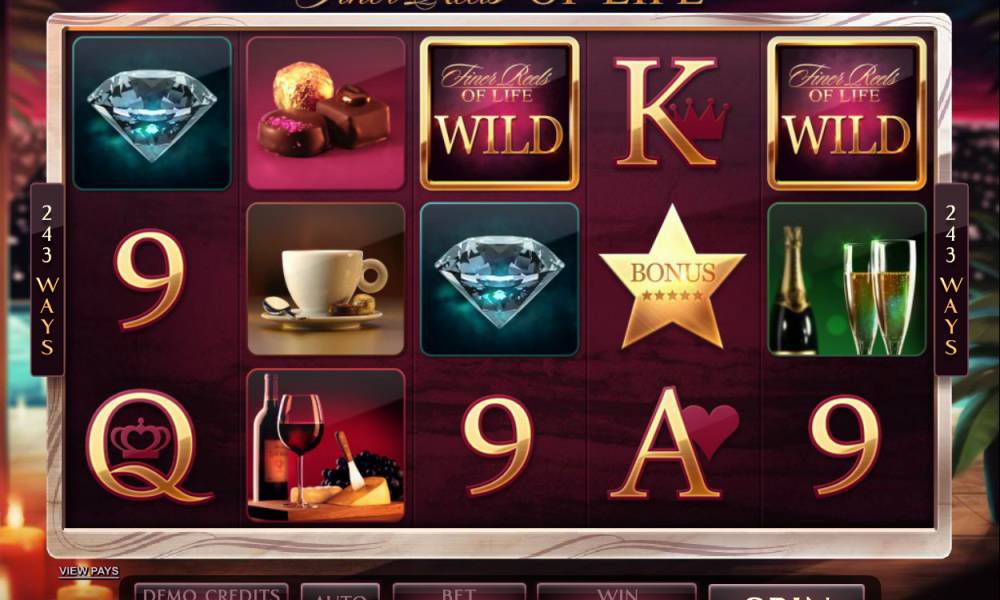The image size is (1000, 600).
Task: Select the Demo Credits display
Action: [x=211, y=593]
